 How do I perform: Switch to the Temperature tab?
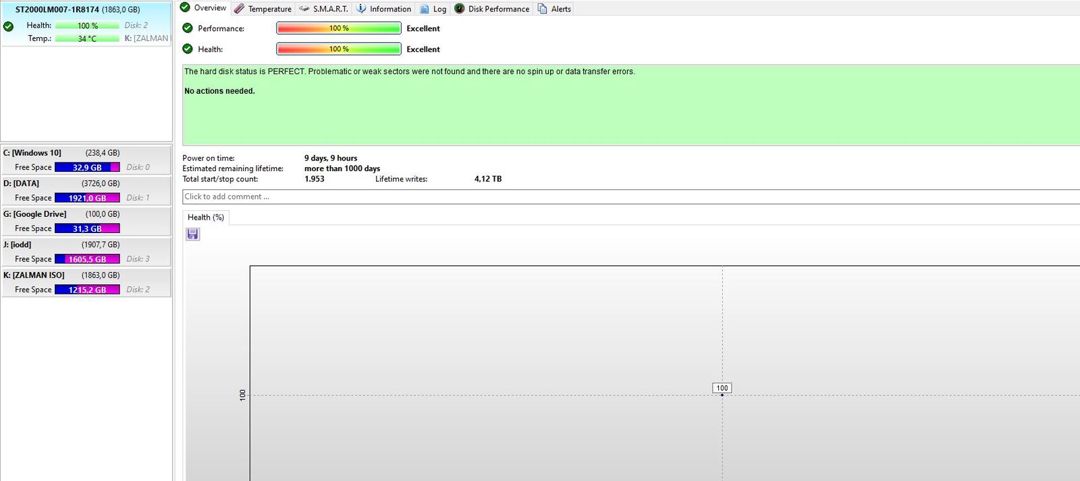[x=262, y=8]
